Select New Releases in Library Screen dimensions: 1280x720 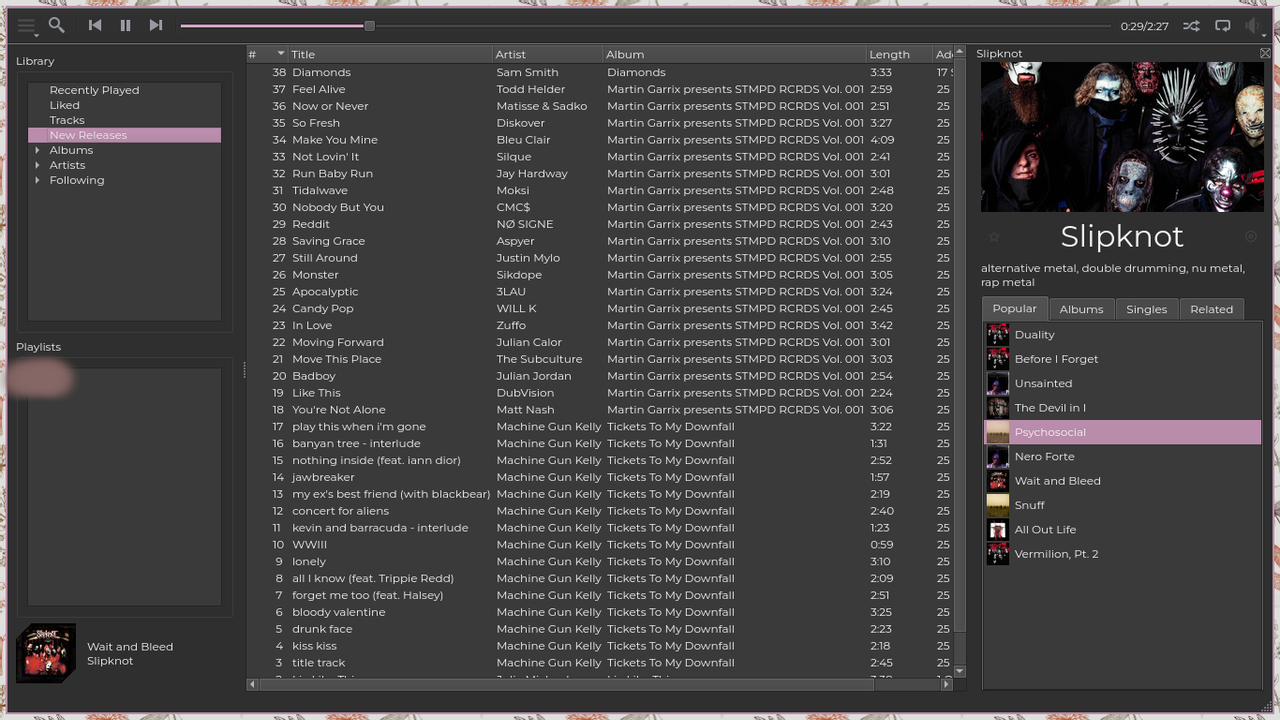(x=124, y=135)
